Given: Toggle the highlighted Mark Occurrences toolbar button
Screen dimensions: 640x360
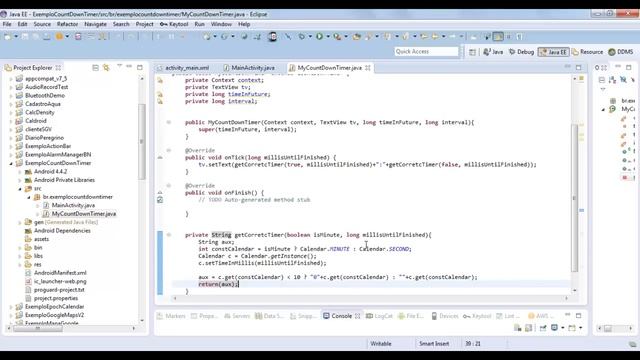Looking at the screenshot, I should [498, 37].
